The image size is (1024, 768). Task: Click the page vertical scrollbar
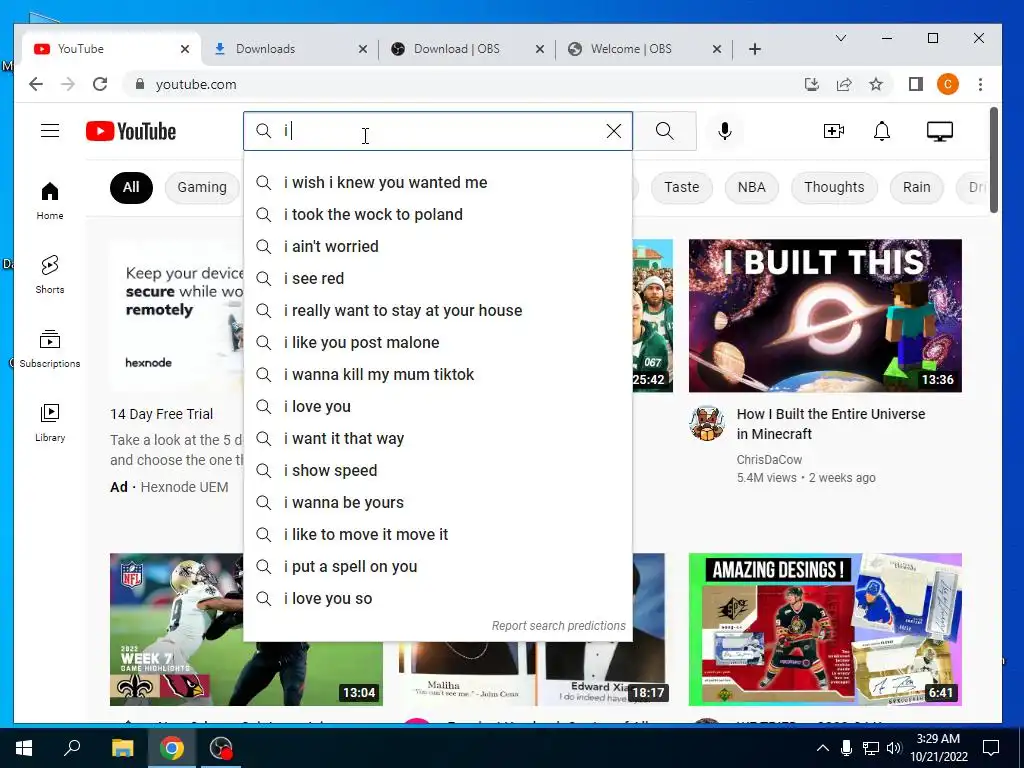994,160
